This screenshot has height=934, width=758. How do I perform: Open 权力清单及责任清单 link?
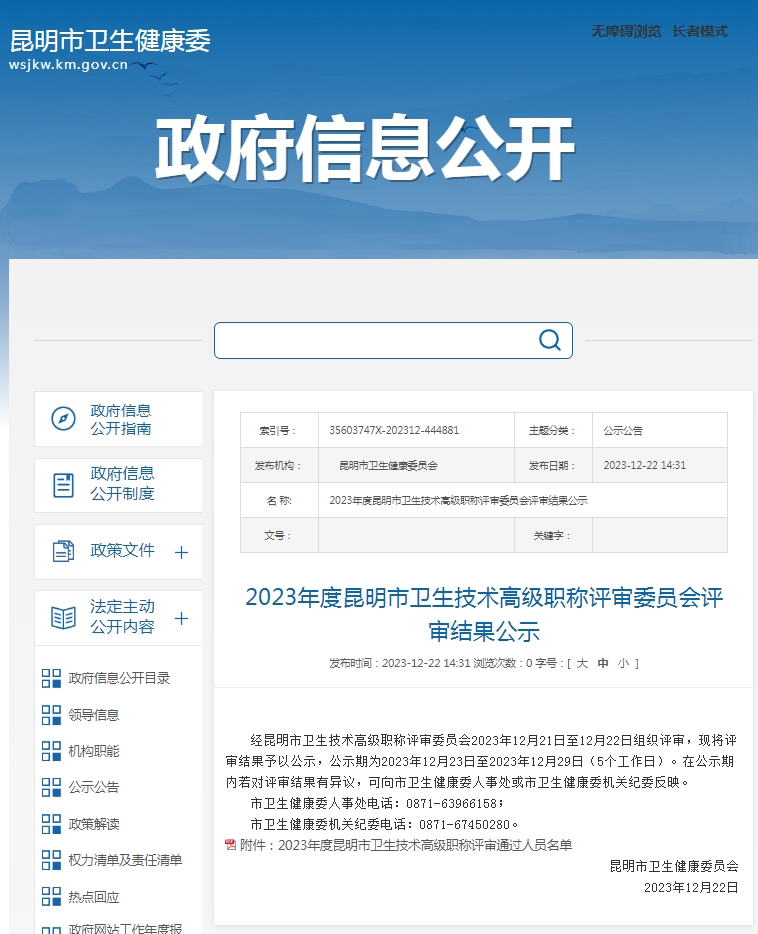click(x=125, y=860)
